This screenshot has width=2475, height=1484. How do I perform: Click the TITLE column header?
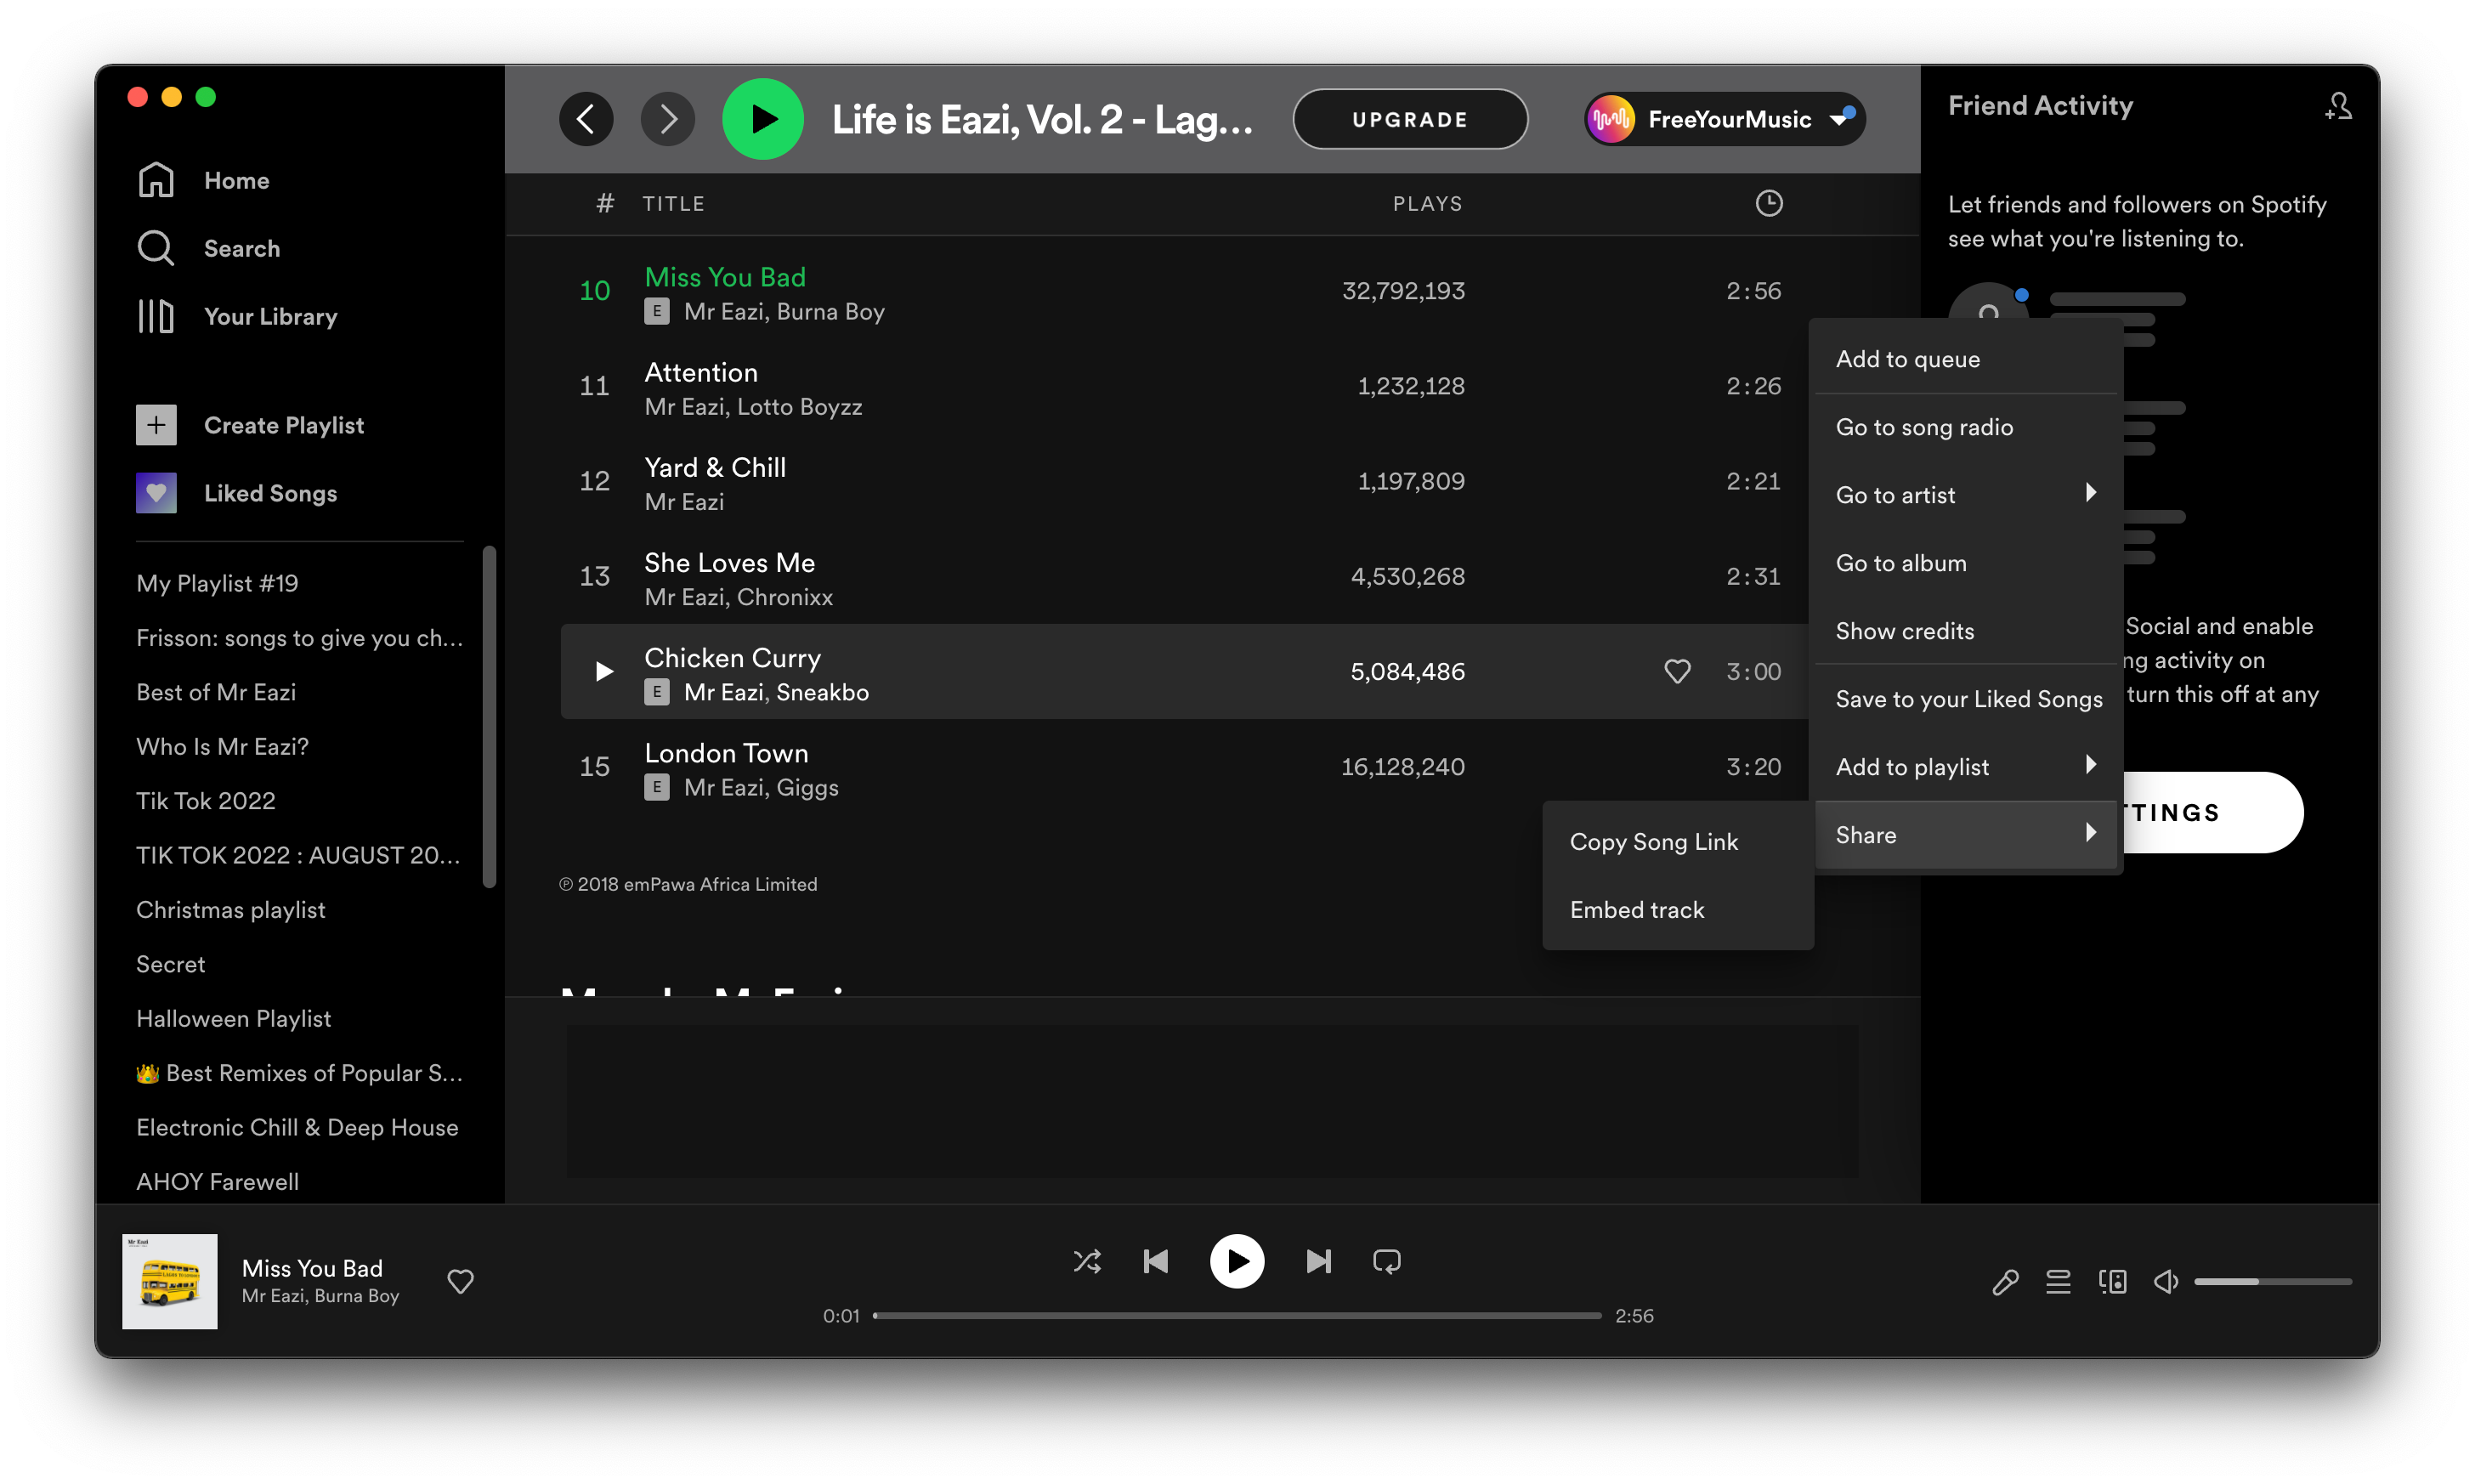pos(673,203)
